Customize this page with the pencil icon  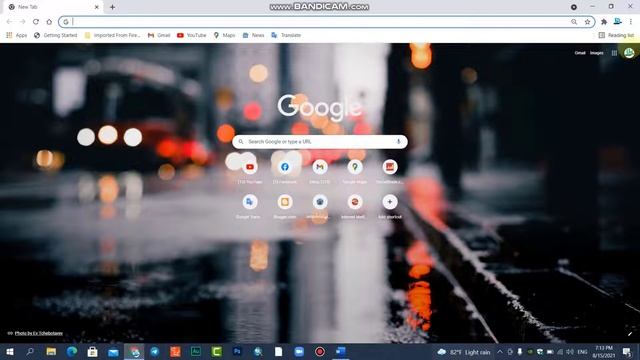click(x=630, y=333)
